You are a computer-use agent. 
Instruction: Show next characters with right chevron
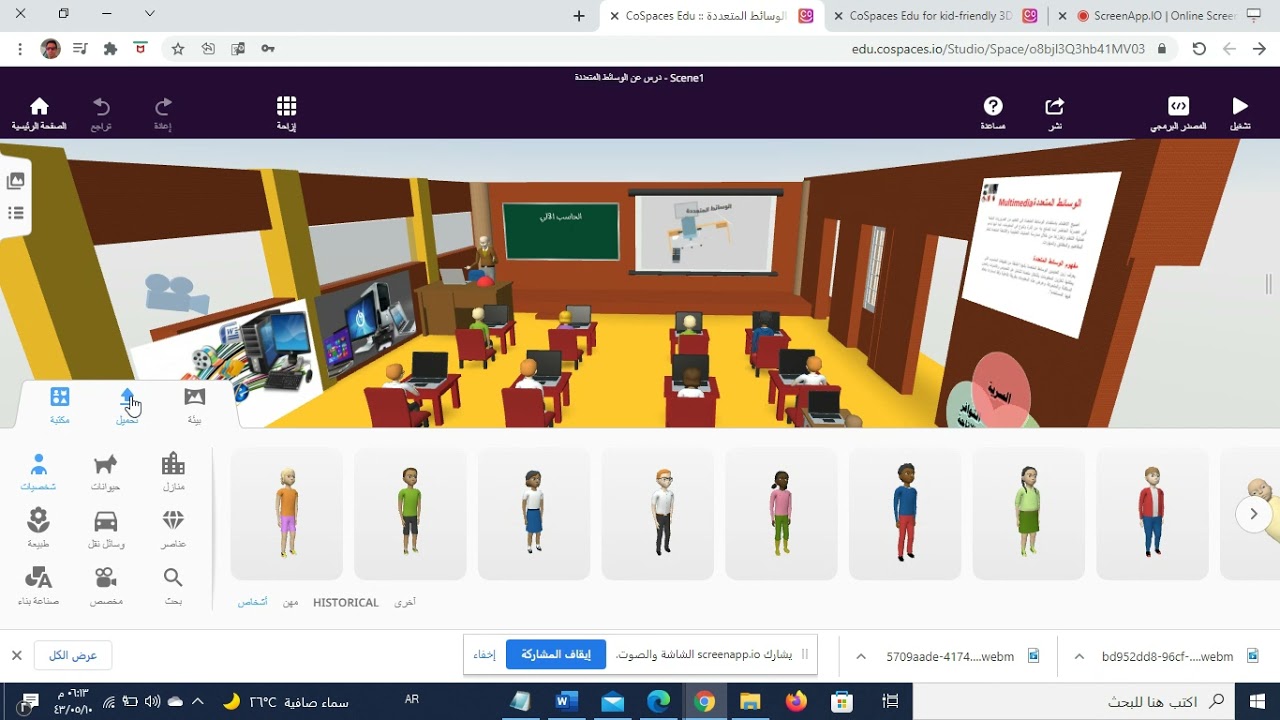[1253, 514]
